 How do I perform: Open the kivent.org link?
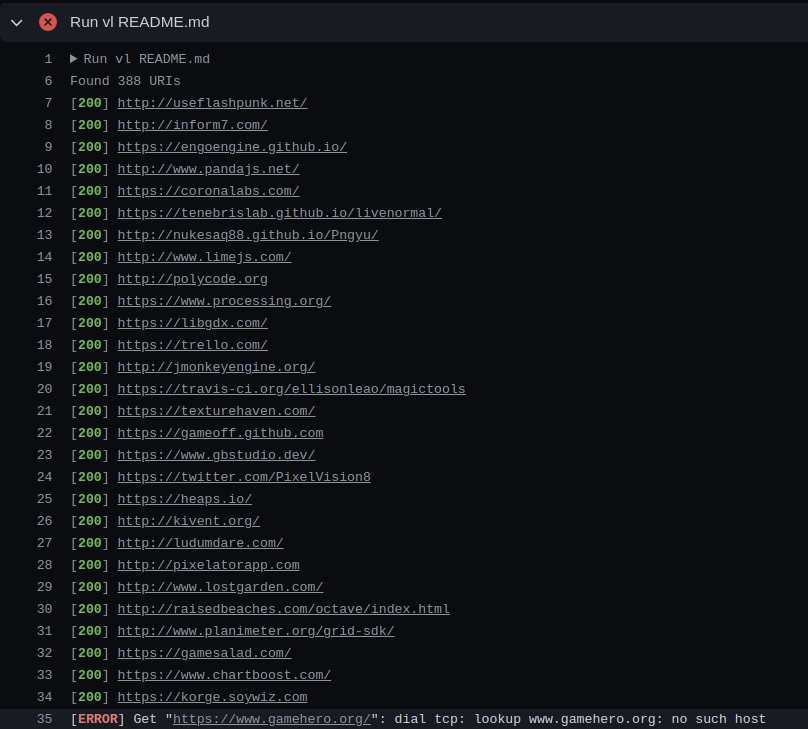189,521
